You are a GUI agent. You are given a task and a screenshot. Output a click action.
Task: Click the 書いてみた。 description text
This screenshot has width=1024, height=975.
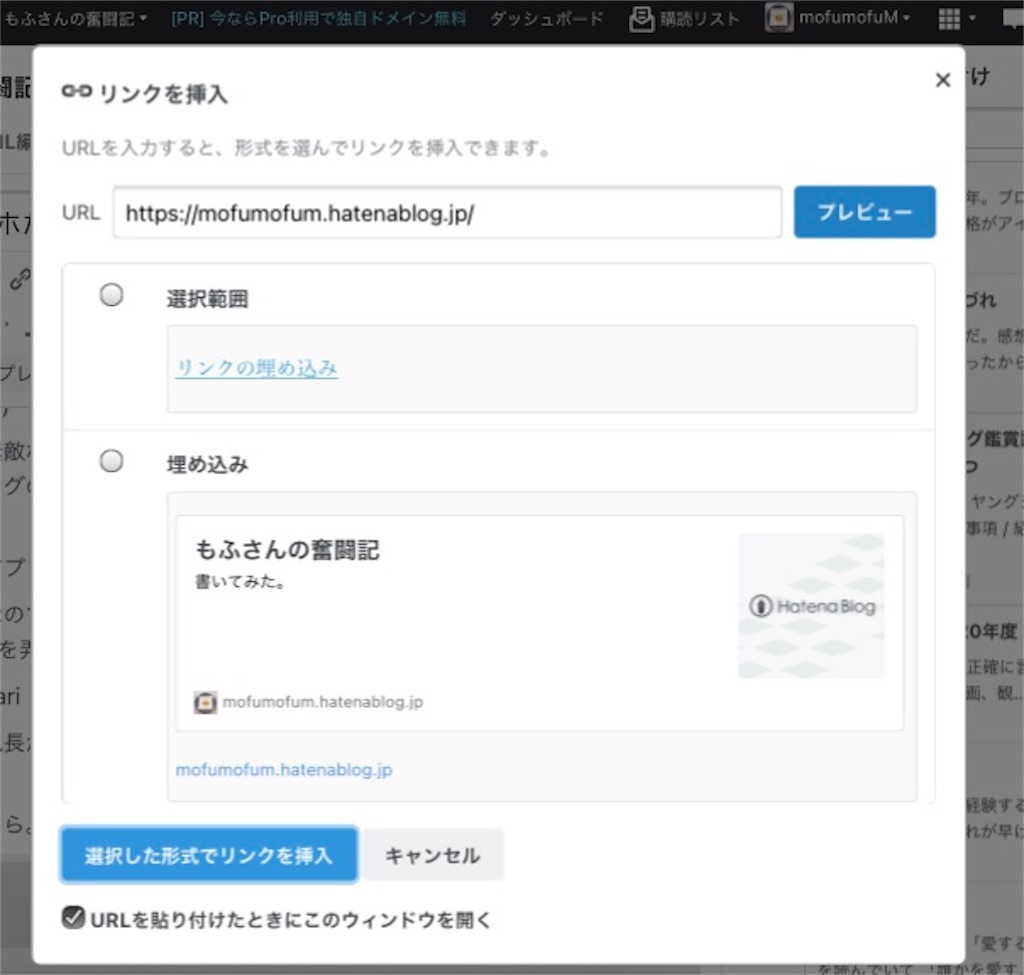point(240,581)
